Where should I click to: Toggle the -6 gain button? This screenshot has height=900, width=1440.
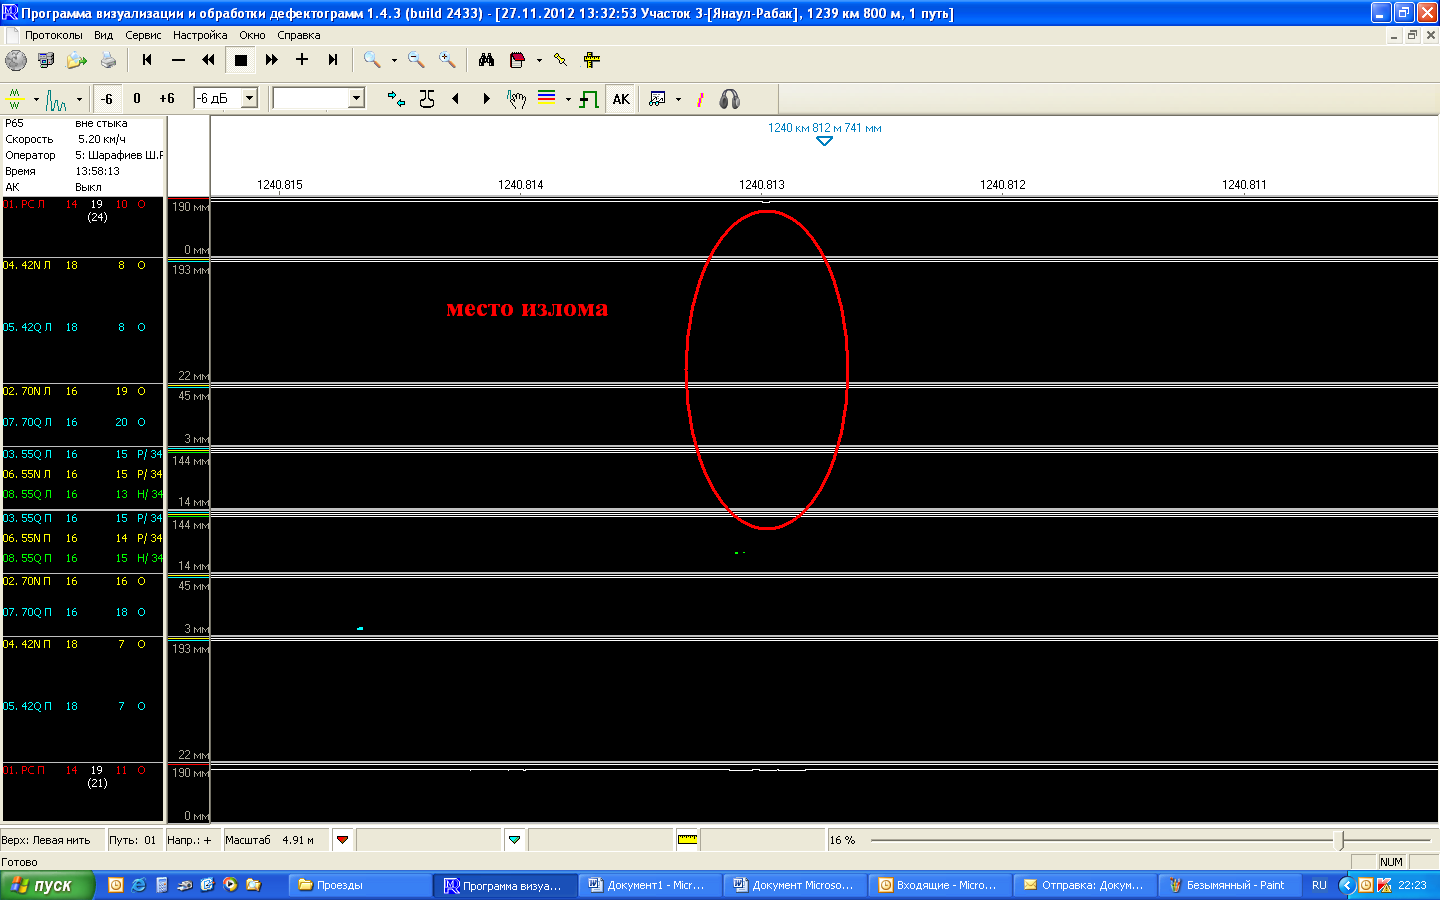(107, 99)
